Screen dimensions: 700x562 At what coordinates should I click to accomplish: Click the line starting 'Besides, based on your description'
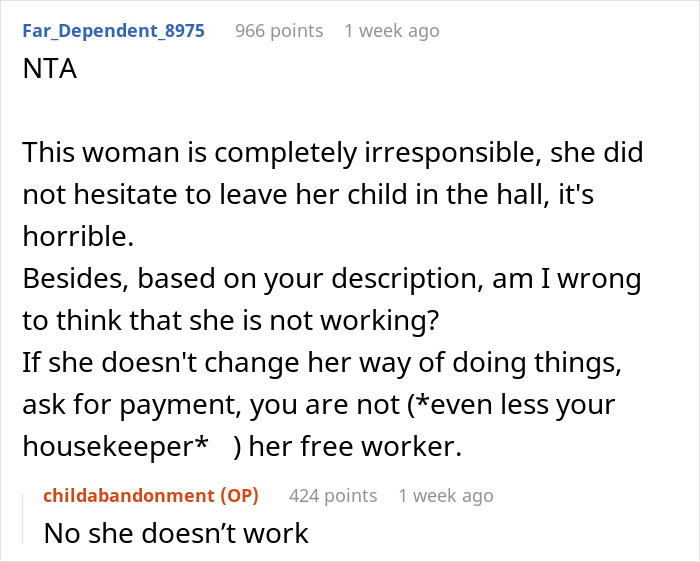coord(332,277)
